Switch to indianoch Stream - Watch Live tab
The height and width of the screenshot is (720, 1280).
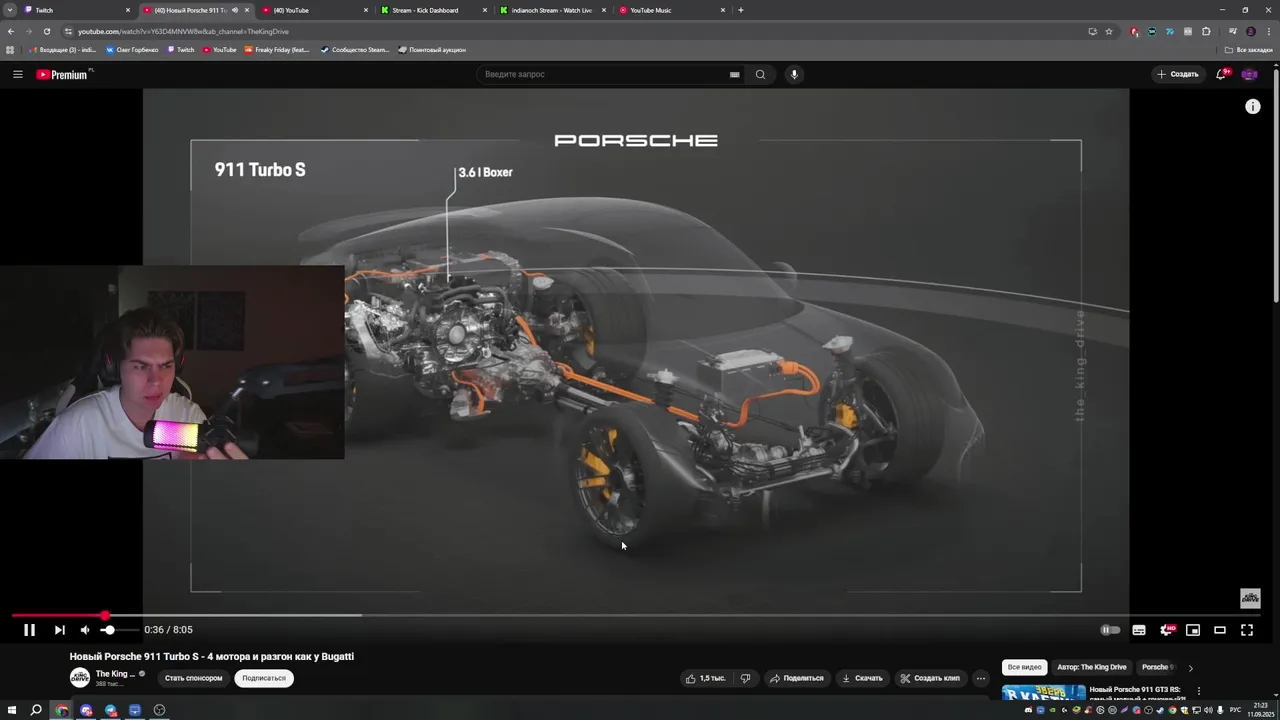coord(553,10)
